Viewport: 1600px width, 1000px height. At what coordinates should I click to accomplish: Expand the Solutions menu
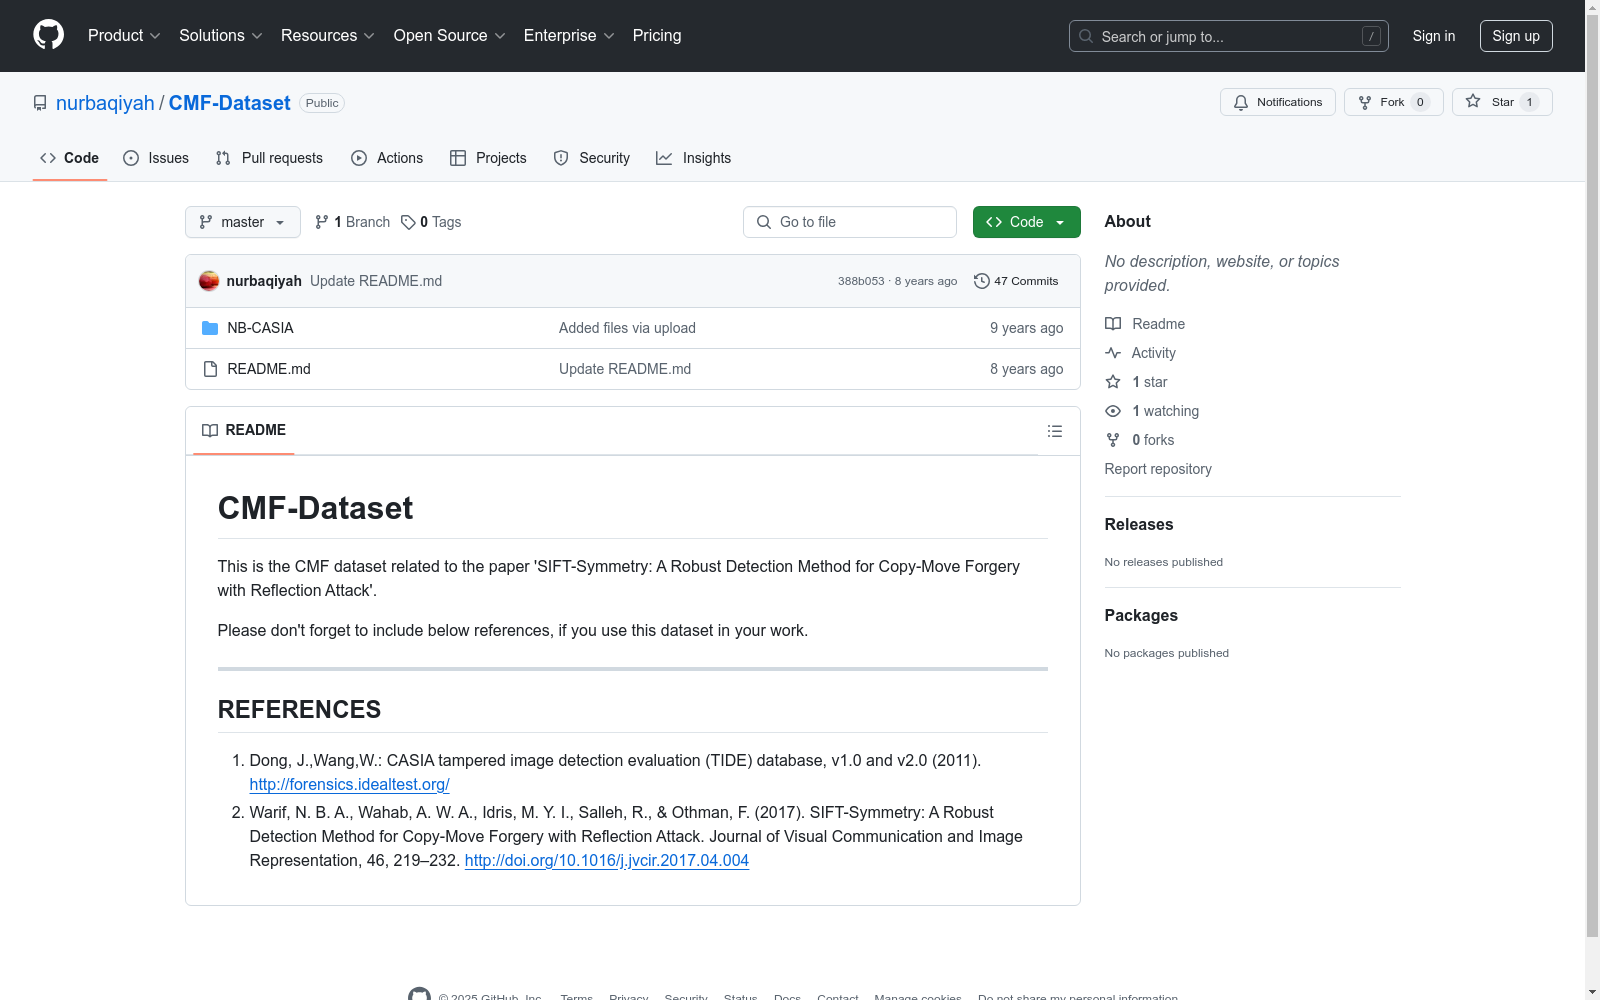(221, 36)
